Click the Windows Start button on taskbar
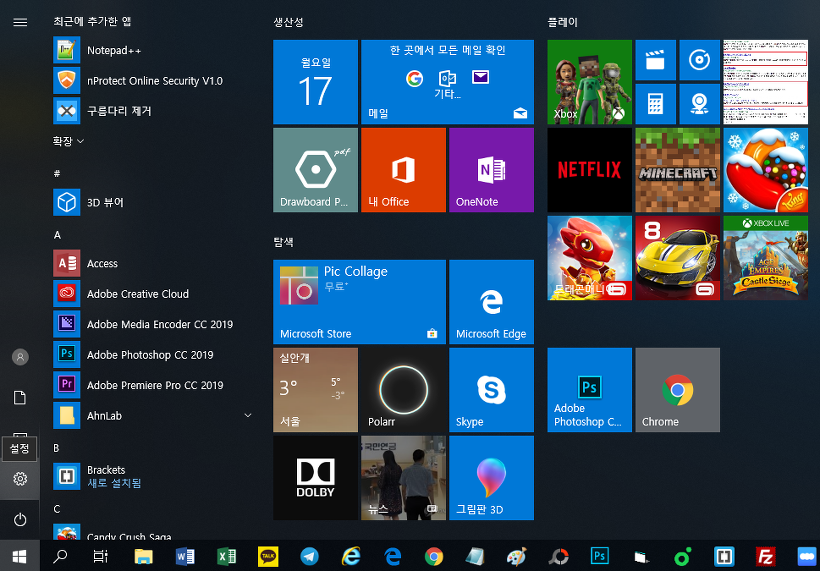The height and width of the screenshot is (571, 820). click(20, 556)
